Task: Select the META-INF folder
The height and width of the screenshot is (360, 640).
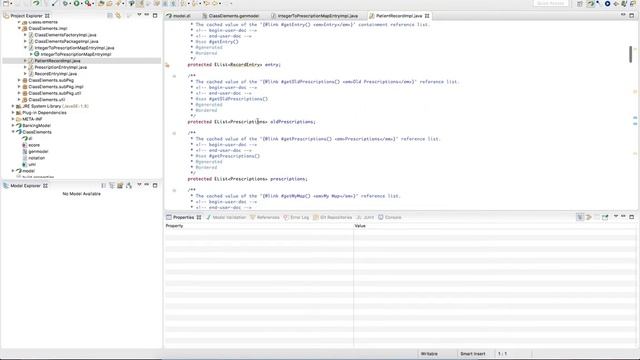Action: [x=32, y=119]
